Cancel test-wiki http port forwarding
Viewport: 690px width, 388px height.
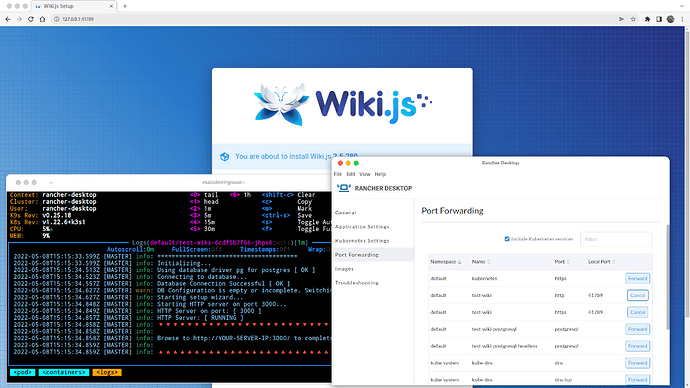638,295
